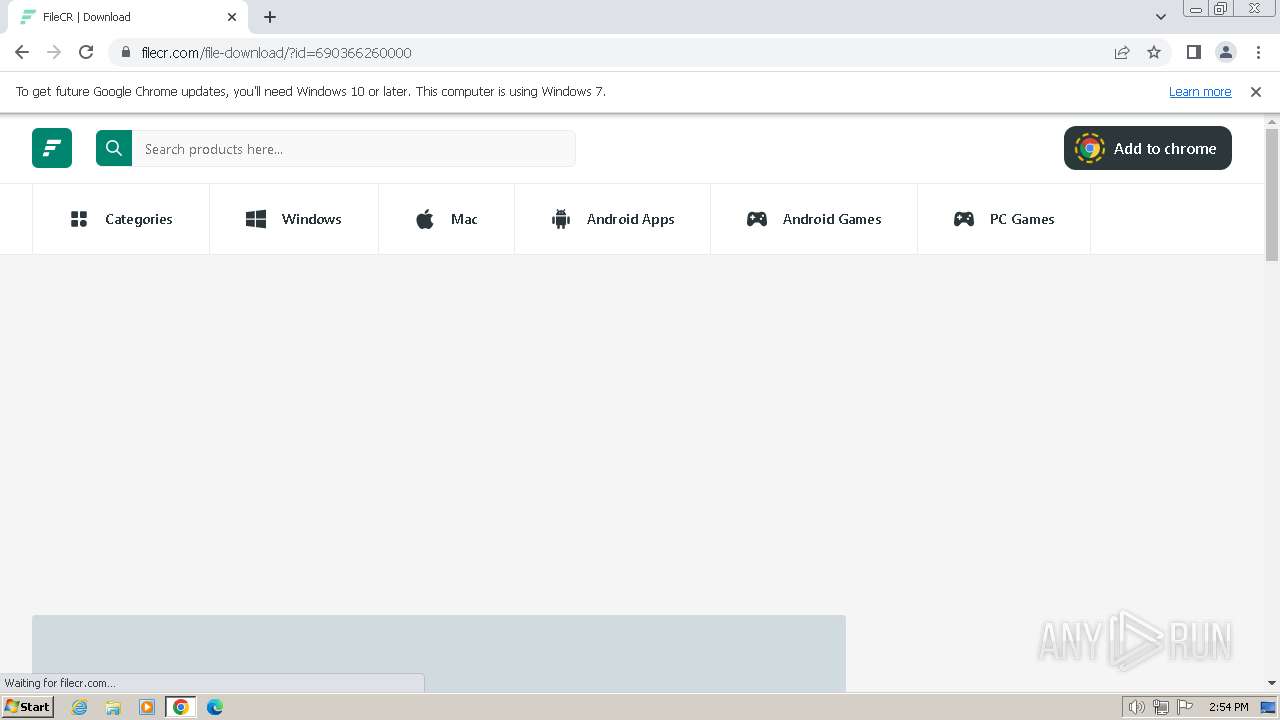Click the scrollbar up arrow

pos(1272,121)
